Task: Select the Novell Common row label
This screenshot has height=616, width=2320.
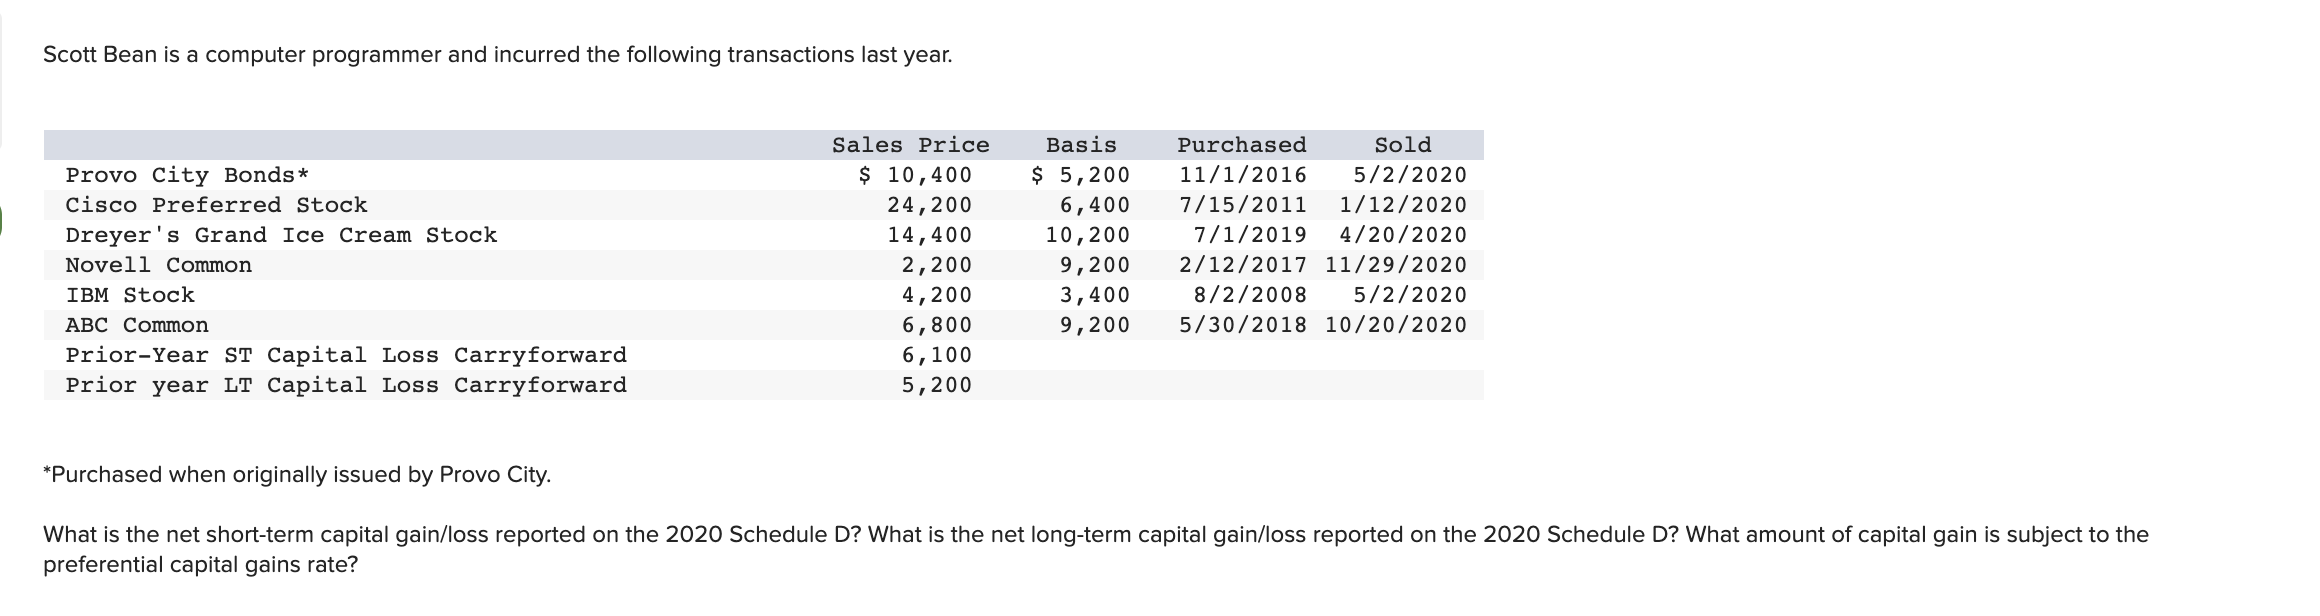Action: [159, 265]
